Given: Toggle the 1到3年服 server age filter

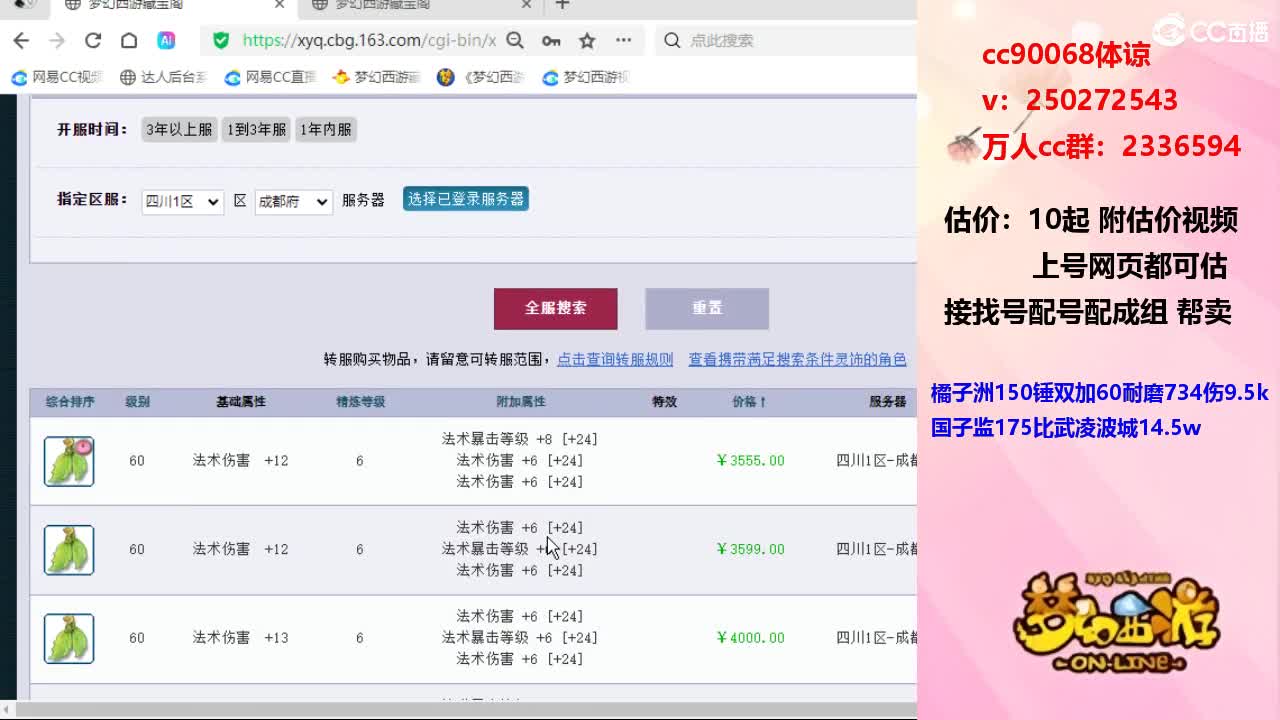Looking at the screenshot, I should pyautogui.click(x=256, y=130).
